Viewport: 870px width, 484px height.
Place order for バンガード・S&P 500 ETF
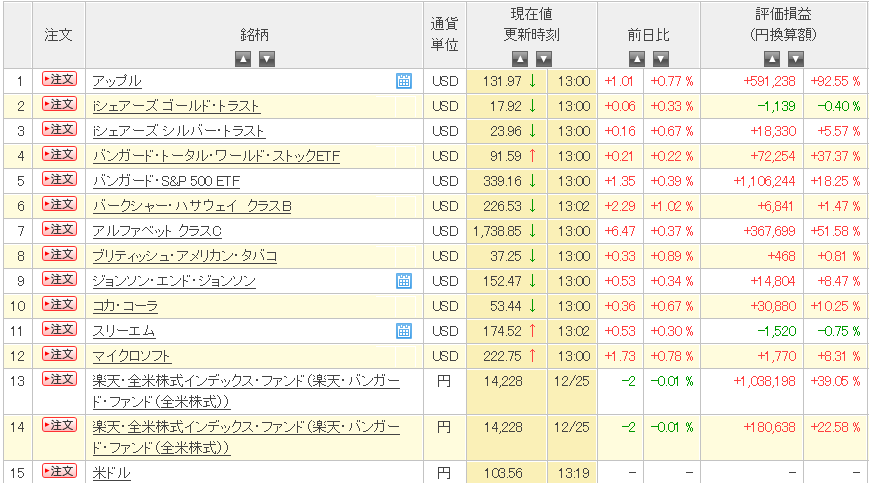(x=59, y=179)
